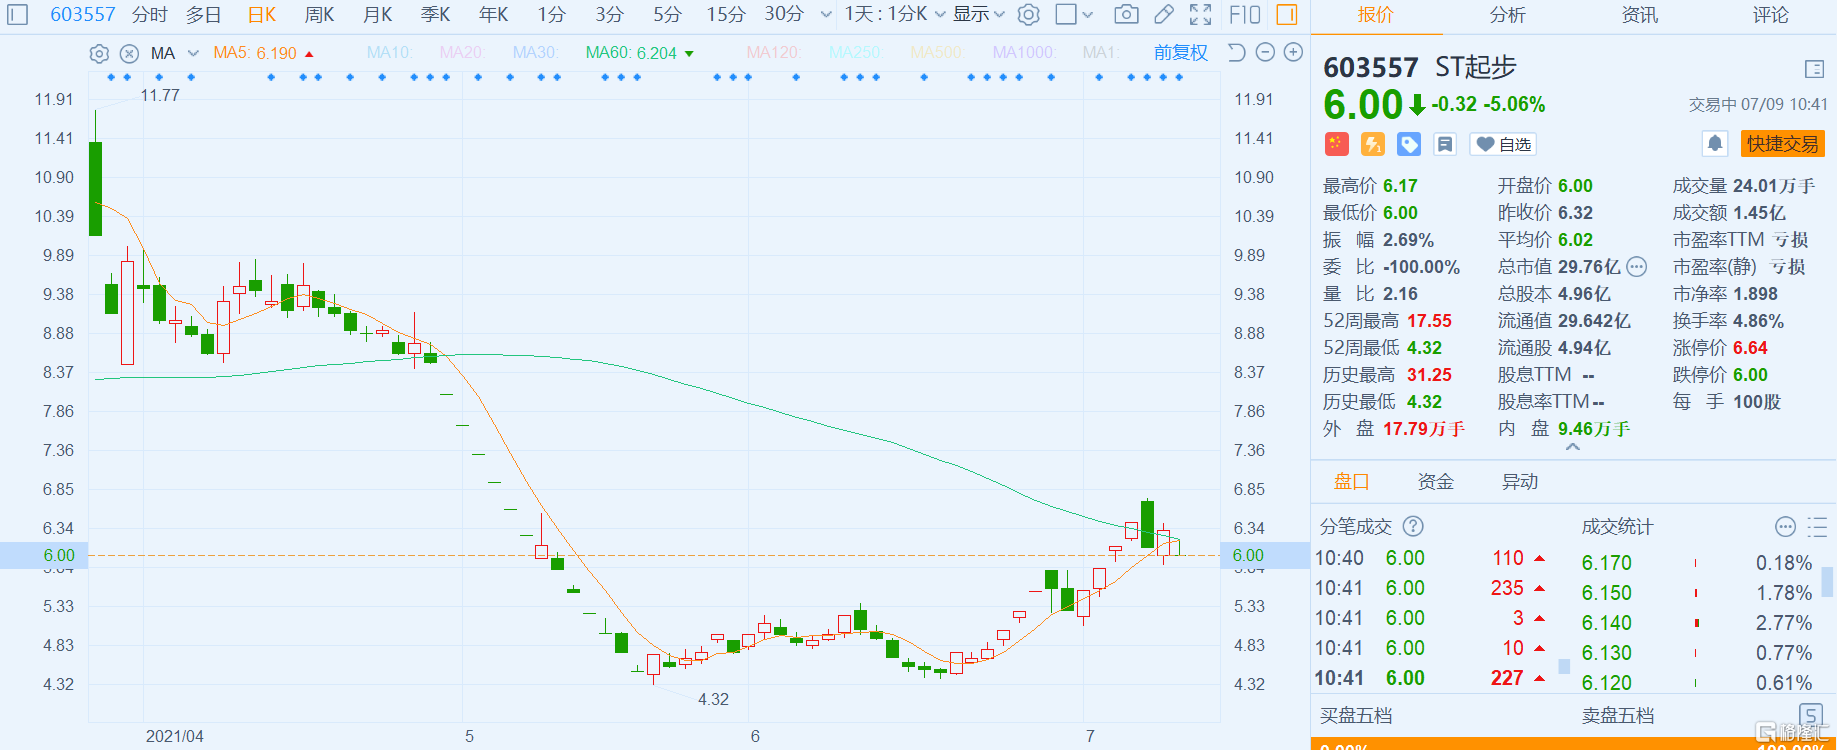The width and height of the screenshot is (1837, 750).
Task: Collapse the quote details chevron
Action: [1573, 447]
